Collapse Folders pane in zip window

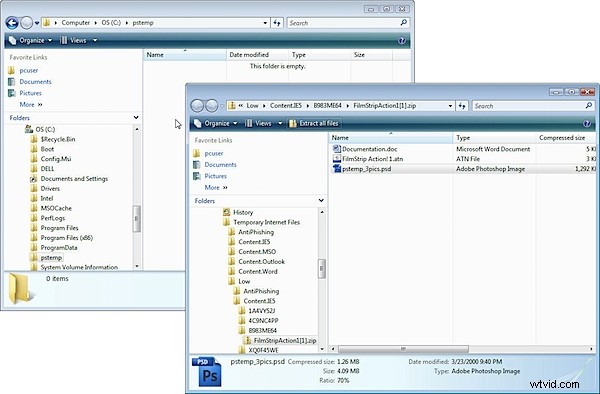click(321, 201)
